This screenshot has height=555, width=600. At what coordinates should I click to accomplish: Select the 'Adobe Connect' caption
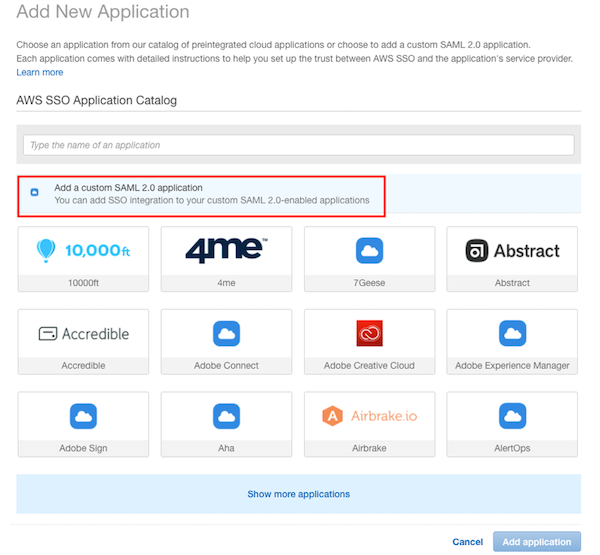227,366
